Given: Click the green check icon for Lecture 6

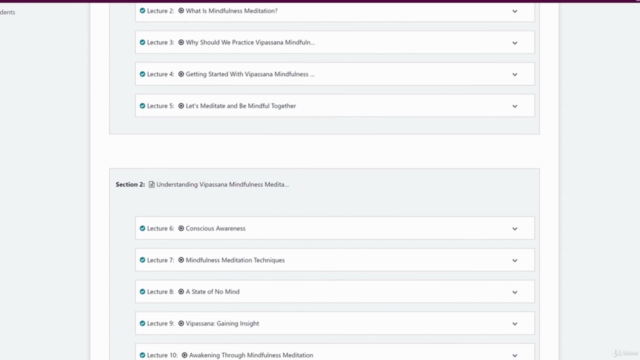Looking at the screenshot, I should click(142, 228).
